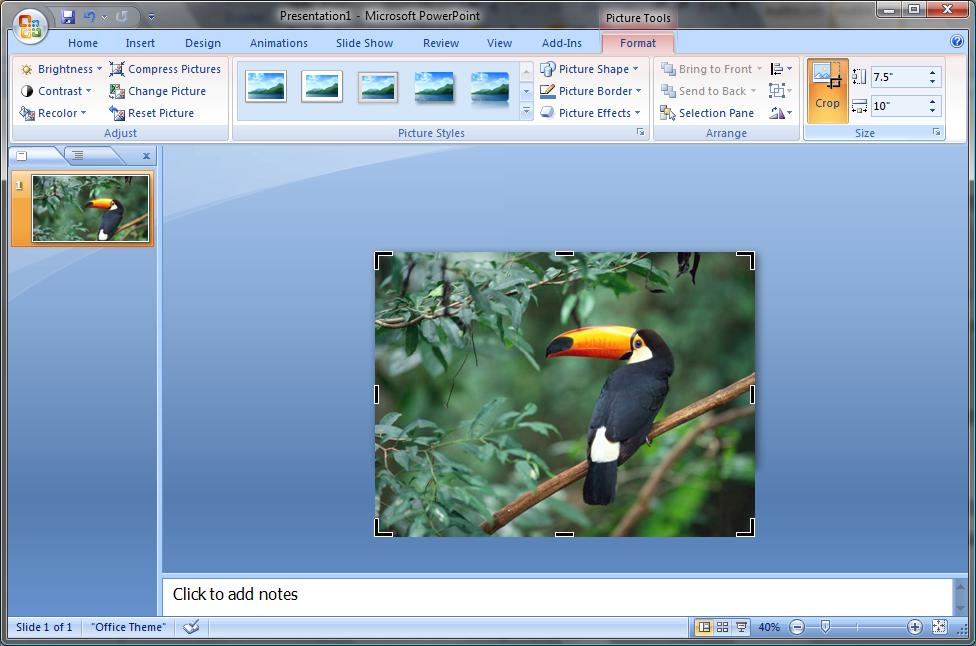The image size is (976, 646).
Task: Switch to Slide Sorter view
Action: [x=721, y=627]
